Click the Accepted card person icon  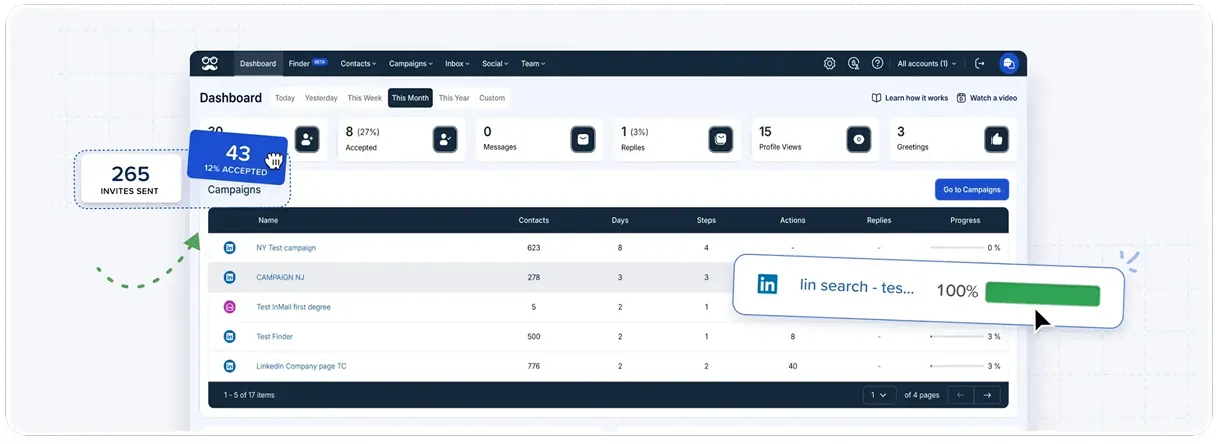(x=445, y=139)
